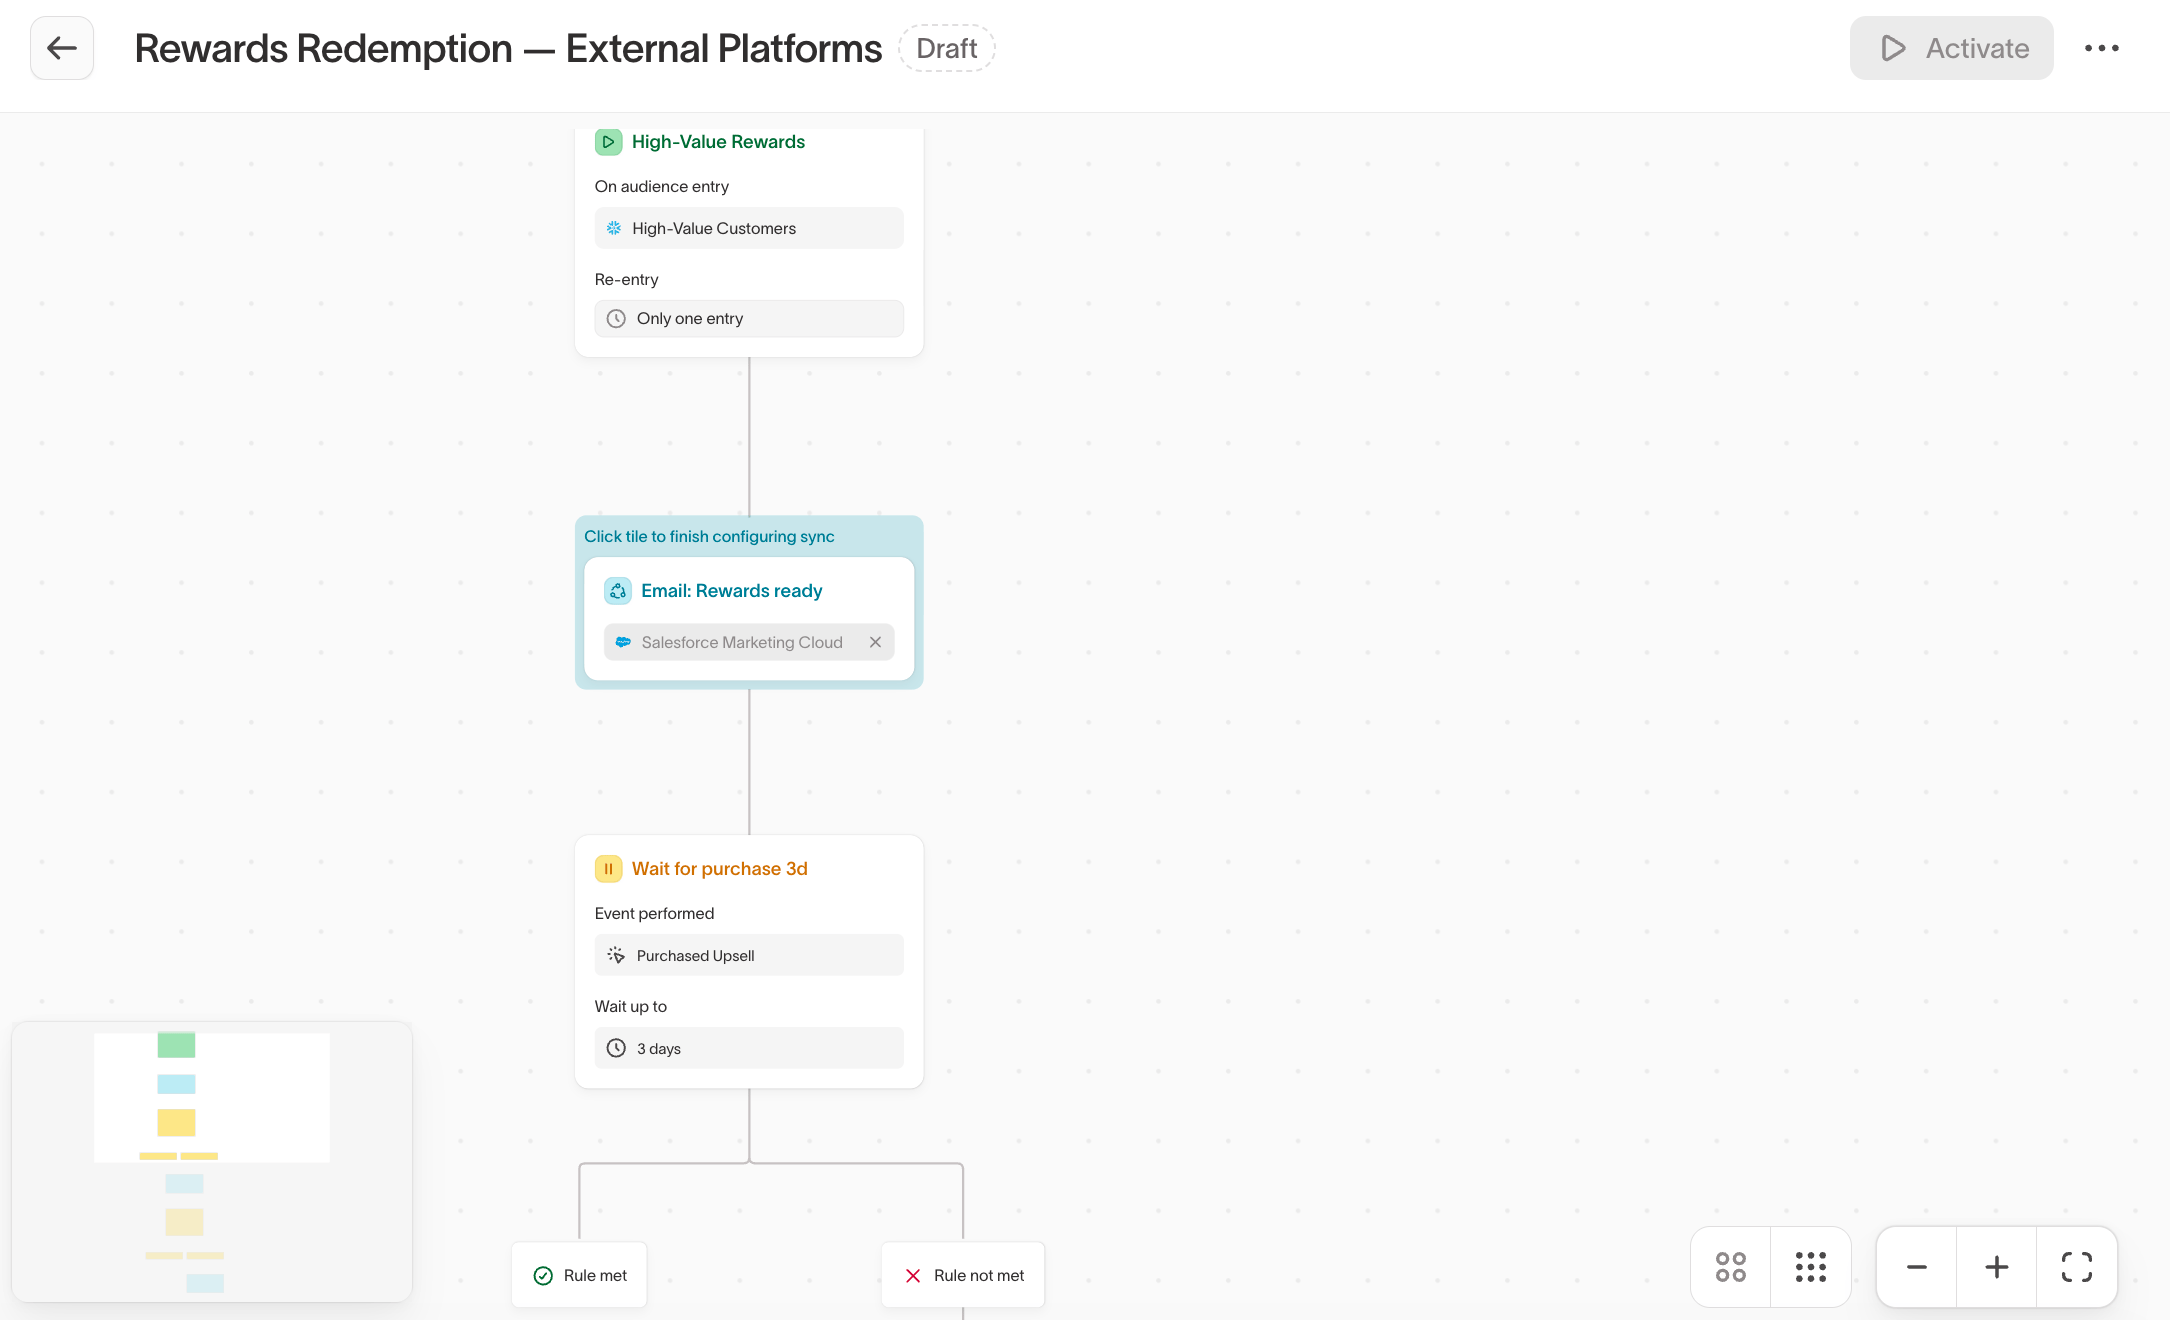This screenshot has height=1320, width=2170.
Task: Click the clock icon beside Only one entry
Action: [x=616, y=318]
